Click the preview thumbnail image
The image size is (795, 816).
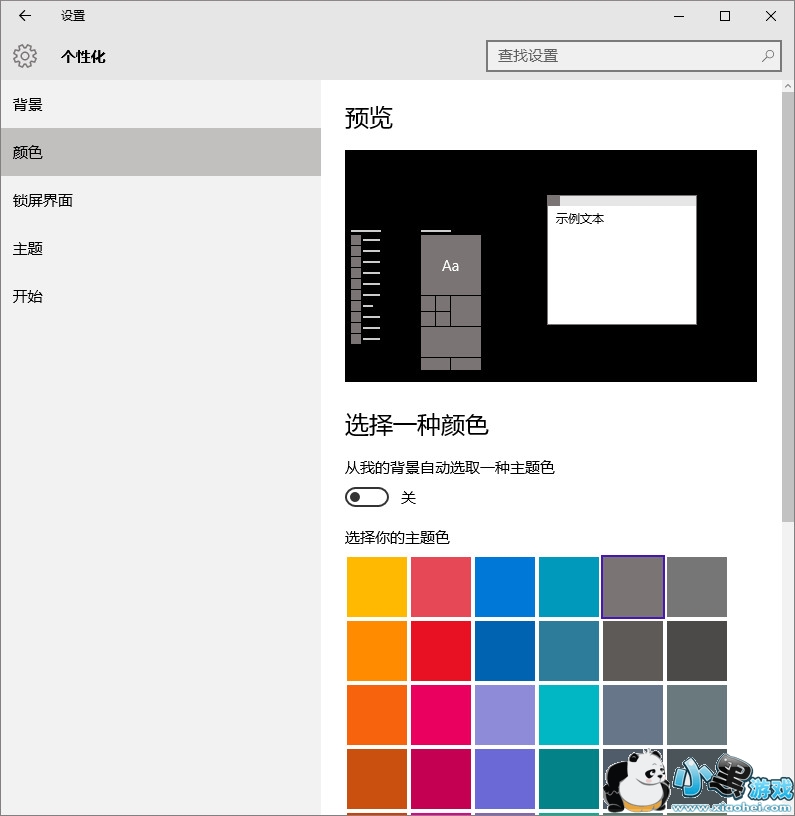pos(550,265)
